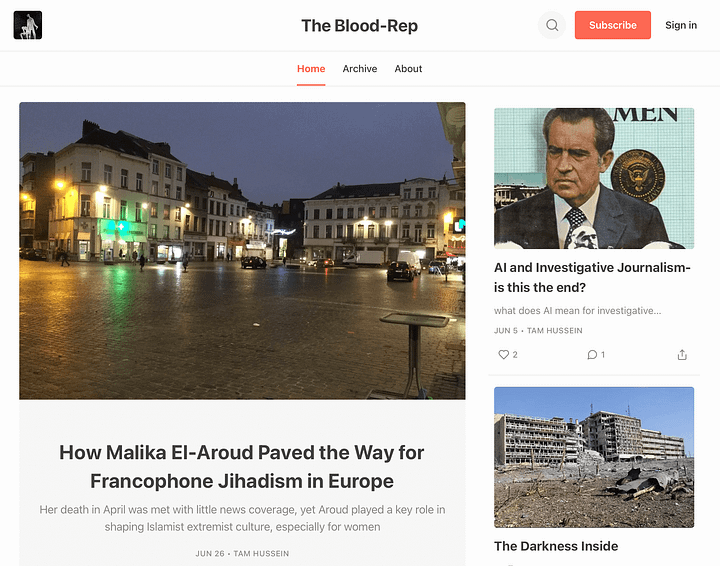Switch to the Home tab
Screen dimensions: 720x566
(x=311, y=69)
